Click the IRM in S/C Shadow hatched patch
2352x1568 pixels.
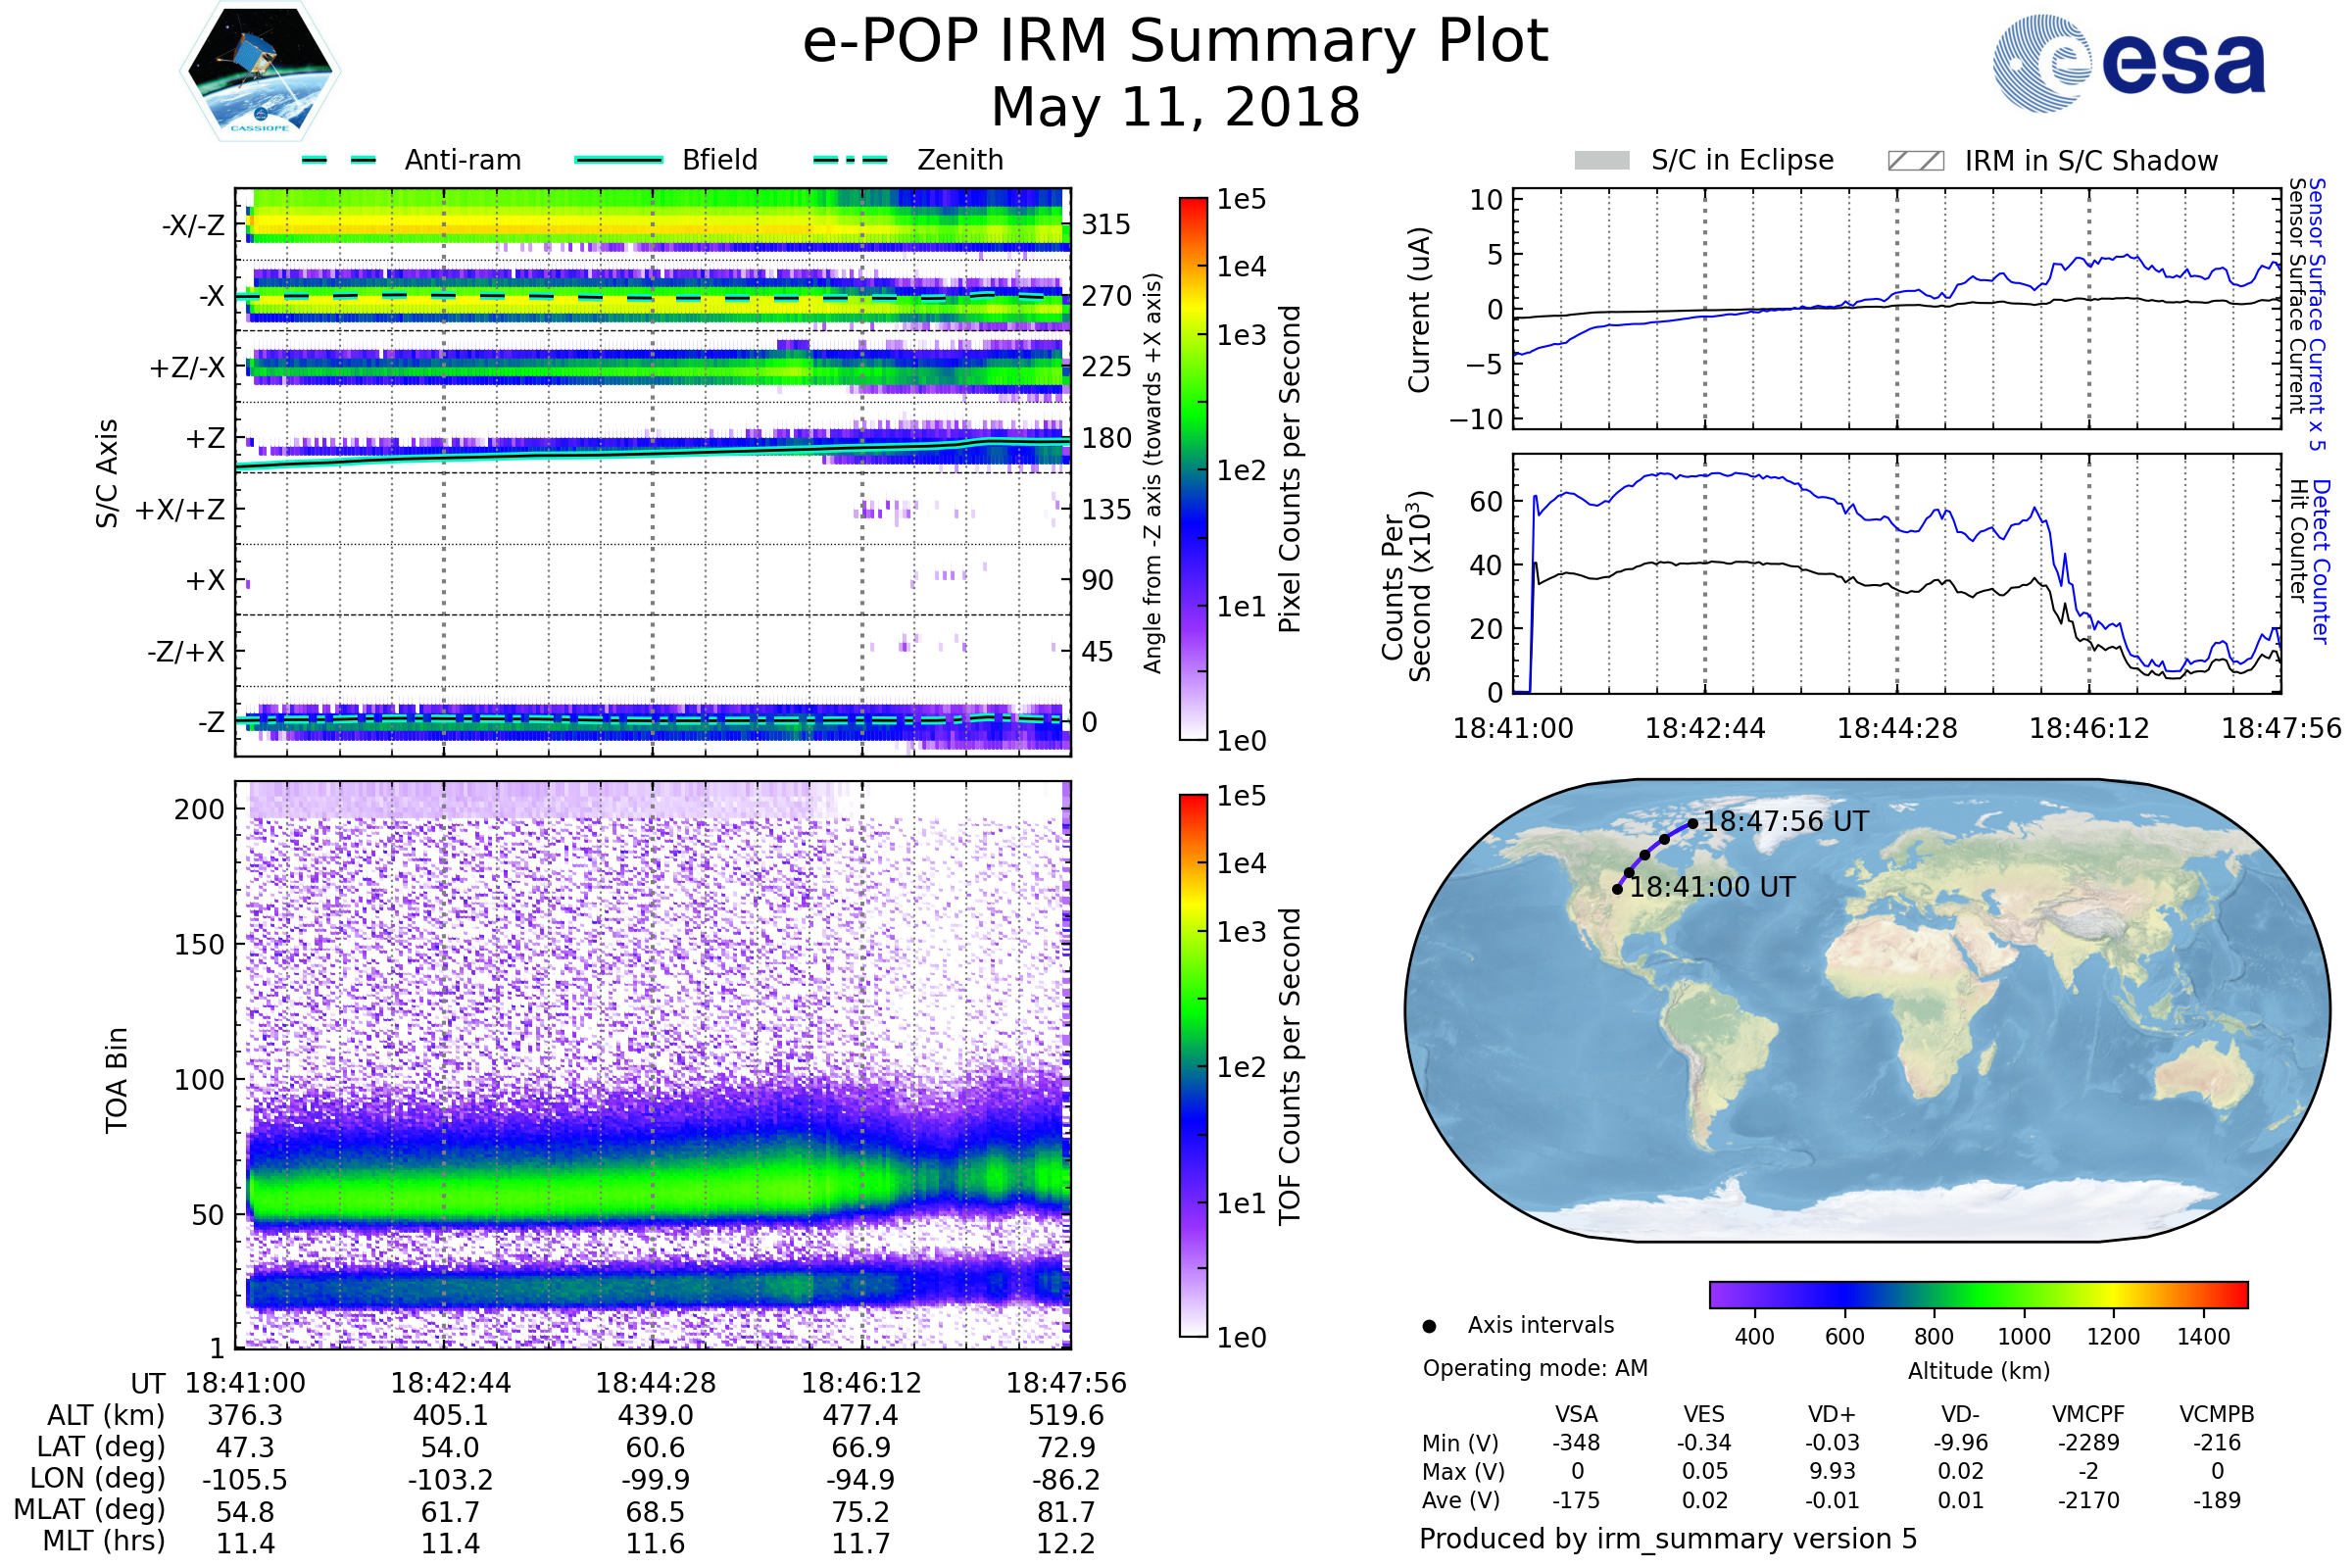coord(1915,161)
